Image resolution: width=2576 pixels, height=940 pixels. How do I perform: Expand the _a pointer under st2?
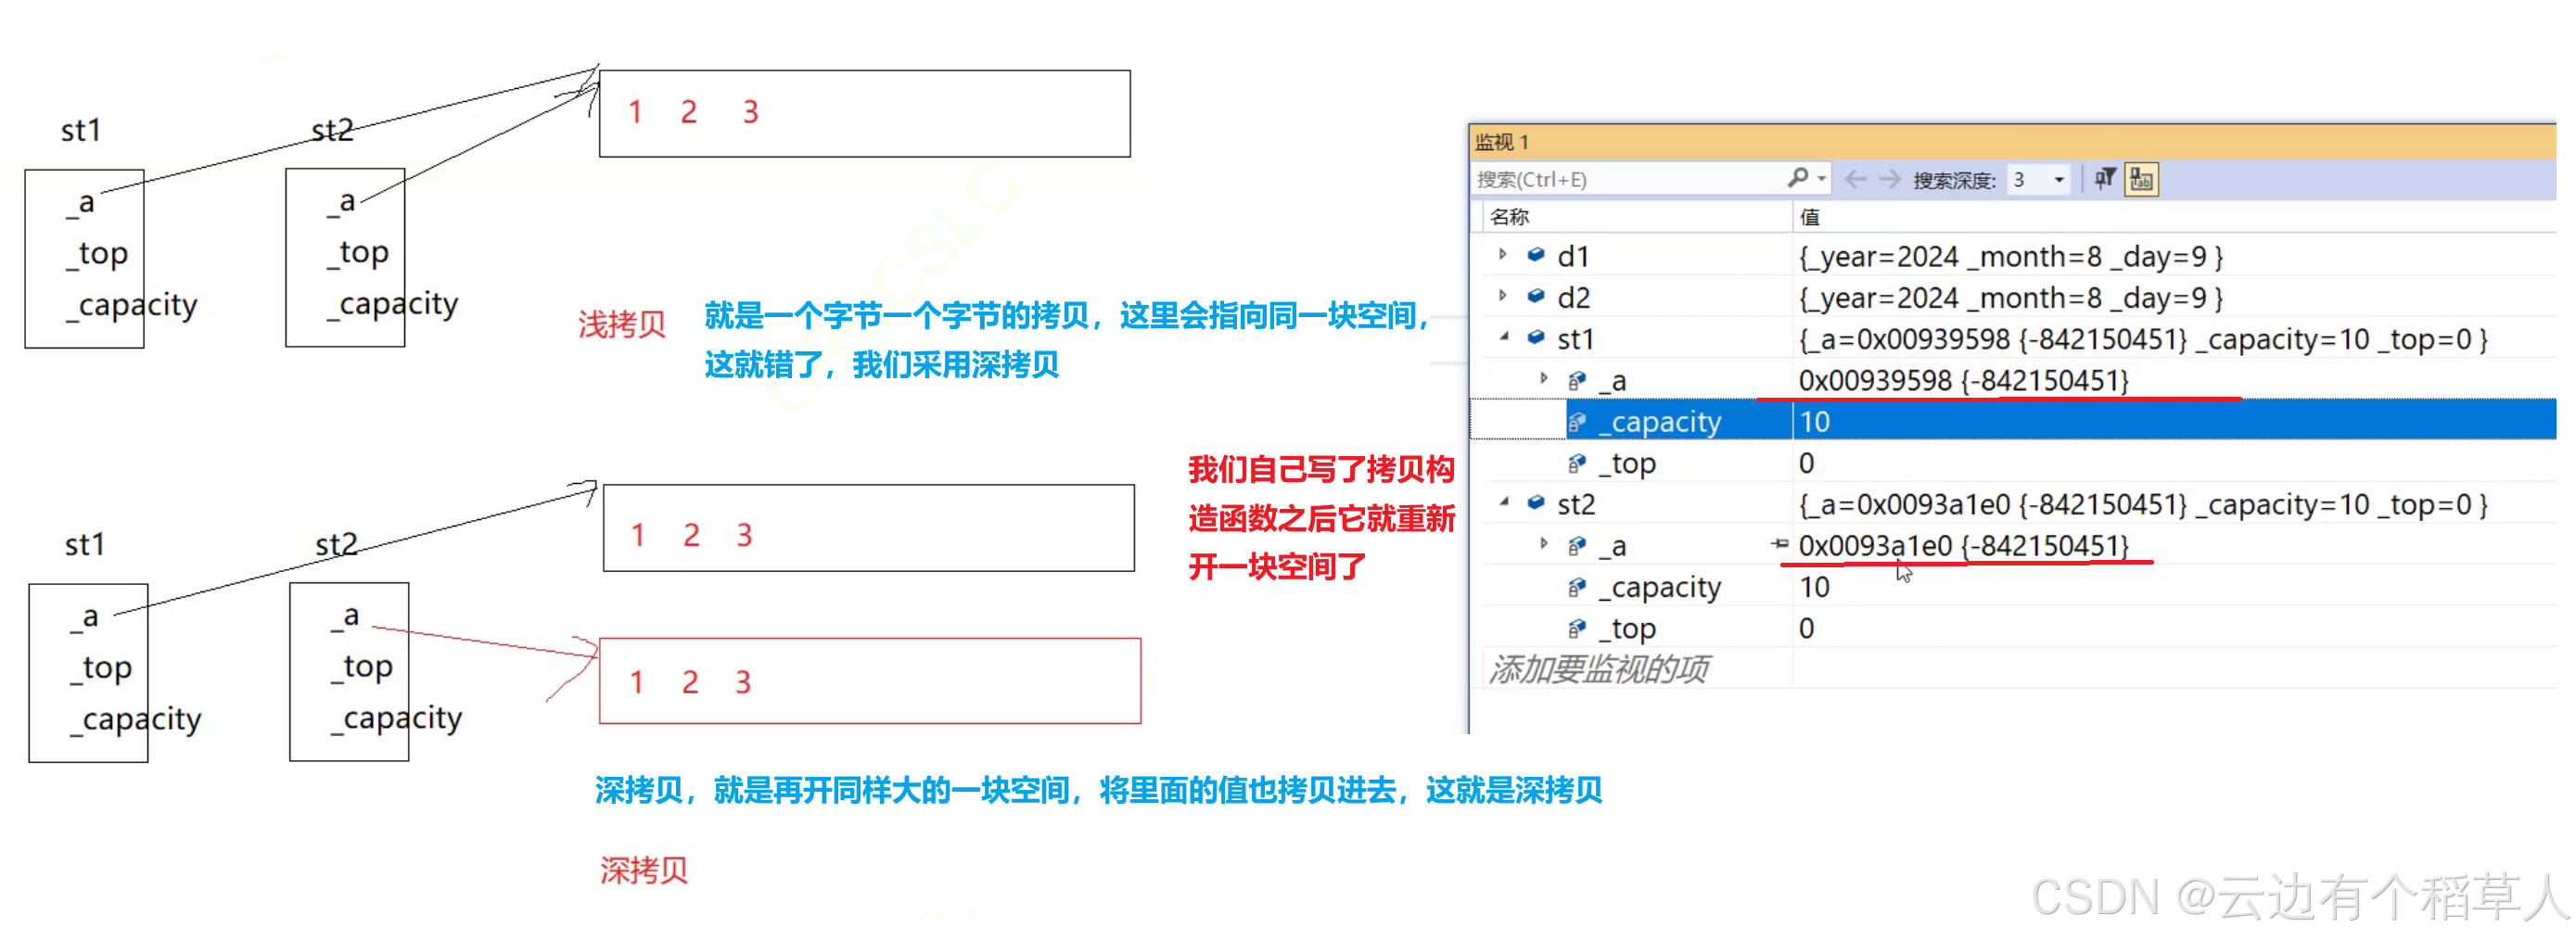click(x=1544, y=544)
